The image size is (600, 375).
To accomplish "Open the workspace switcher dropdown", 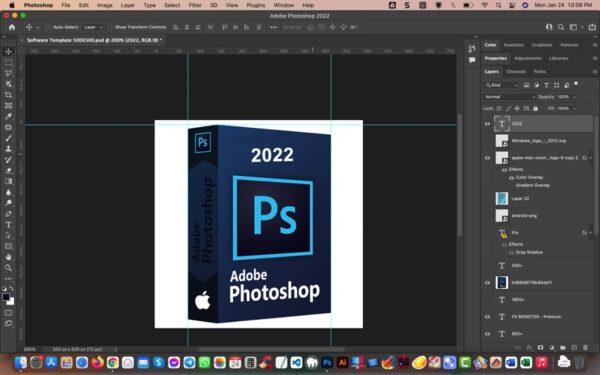I will (x=575, y=27).
